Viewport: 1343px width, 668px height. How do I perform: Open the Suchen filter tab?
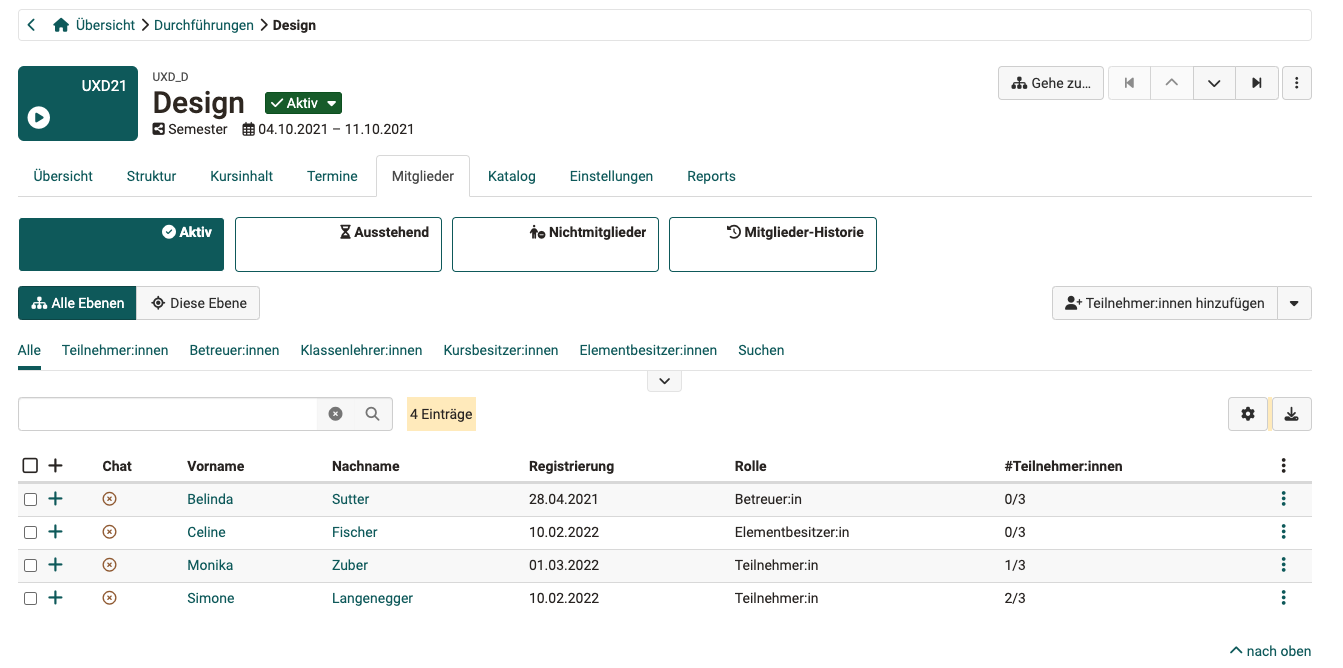coord(761,350)
